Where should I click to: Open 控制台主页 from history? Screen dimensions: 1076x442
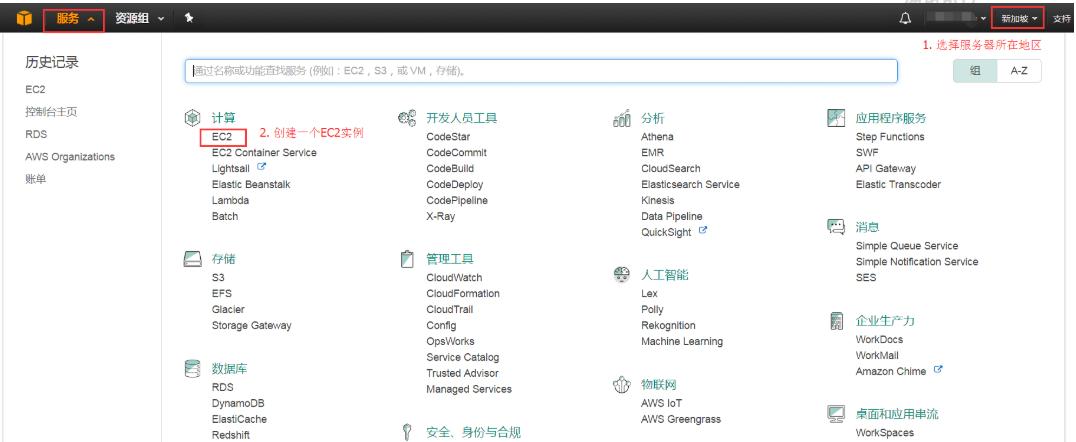[x=51, y=112]
